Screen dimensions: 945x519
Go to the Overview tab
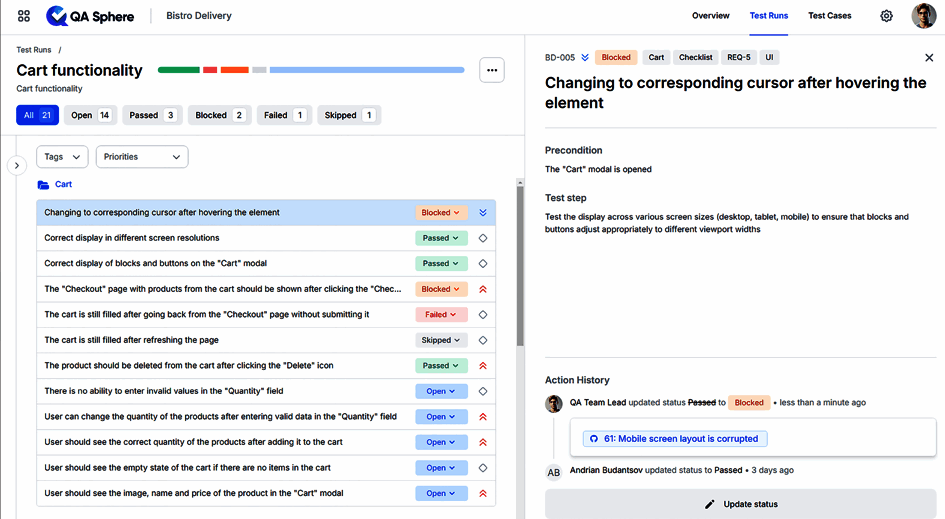pos(710,16)
